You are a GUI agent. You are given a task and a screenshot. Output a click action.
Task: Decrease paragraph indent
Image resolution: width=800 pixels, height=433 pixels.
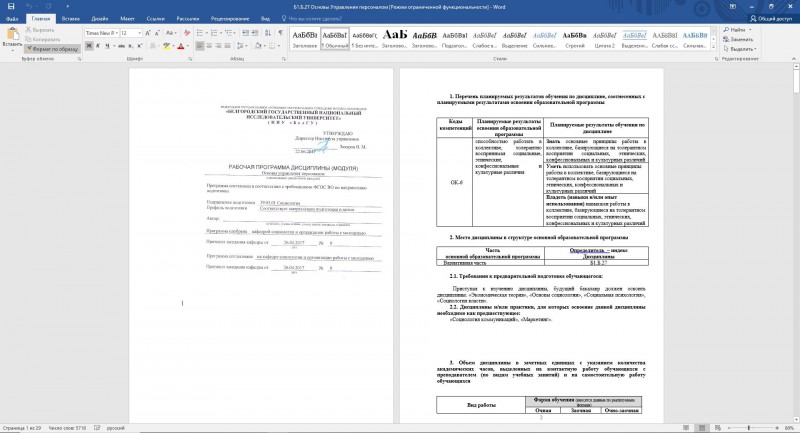pos(245,33)
